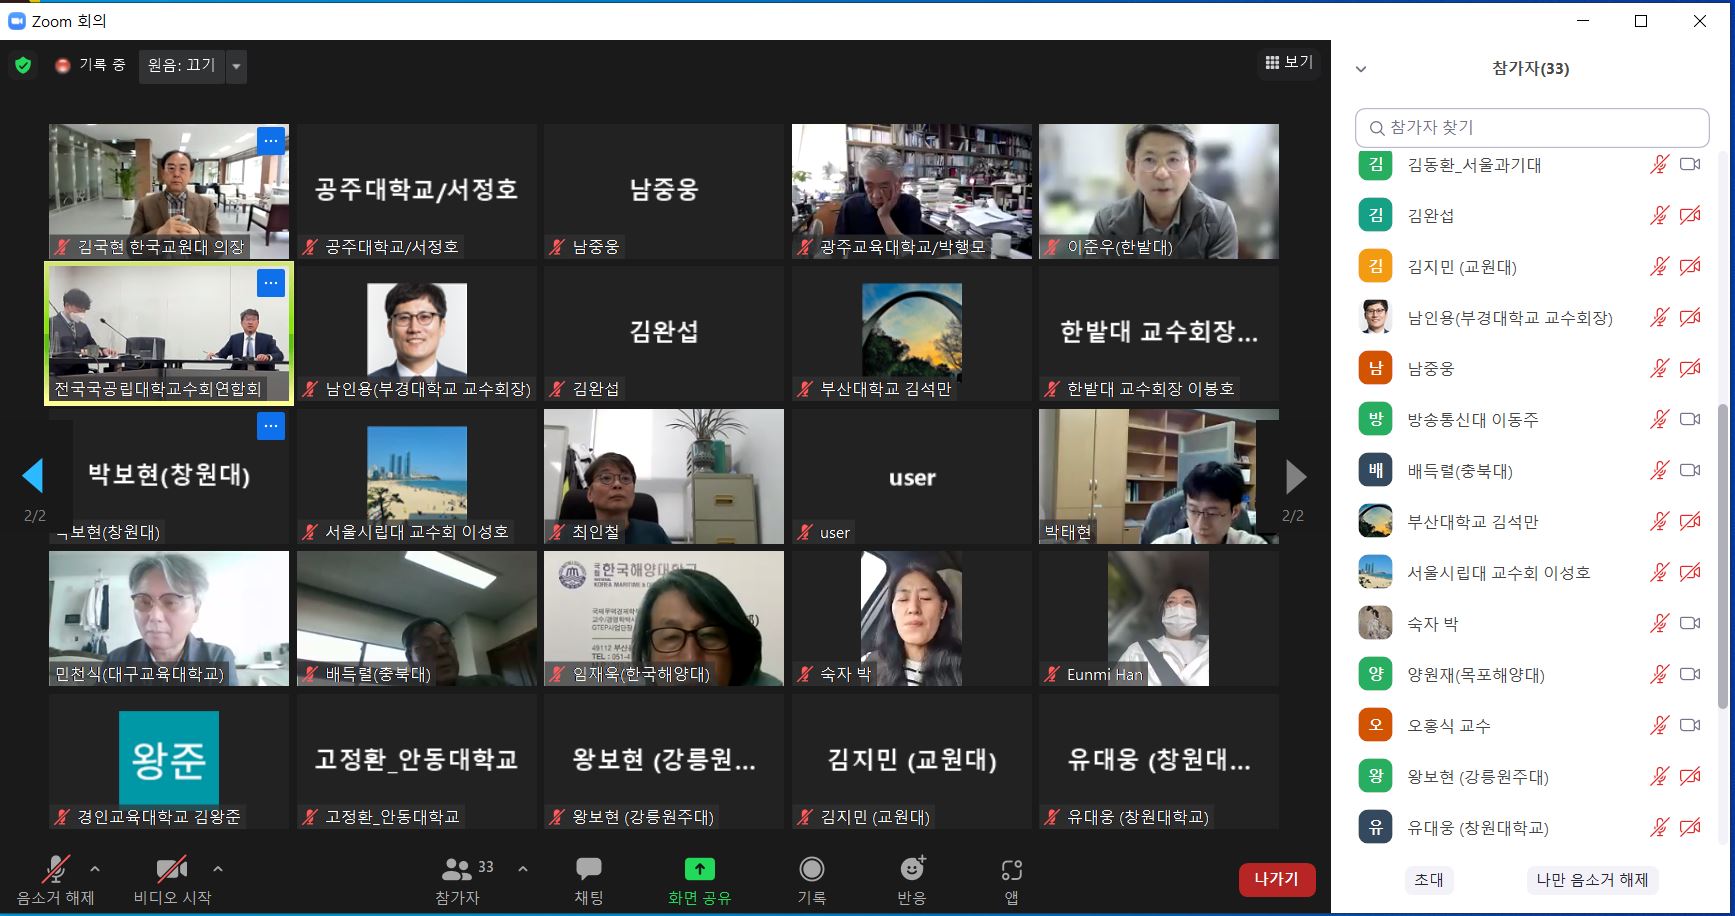Click the 참가자 찾기 search field
Viewport: 1735px width, 916px height.
click(1531, 128)
